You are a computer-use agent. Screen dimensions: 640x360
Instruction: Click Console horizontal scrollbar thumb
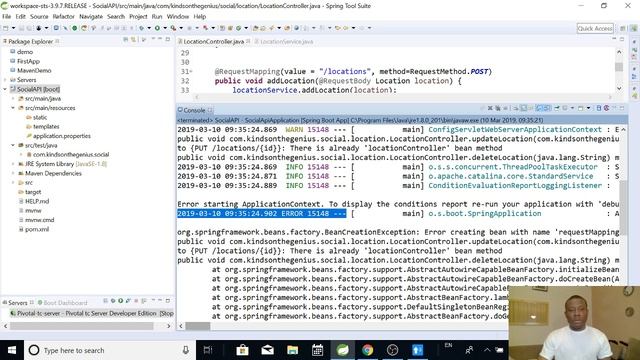click(x=198, y=326)
